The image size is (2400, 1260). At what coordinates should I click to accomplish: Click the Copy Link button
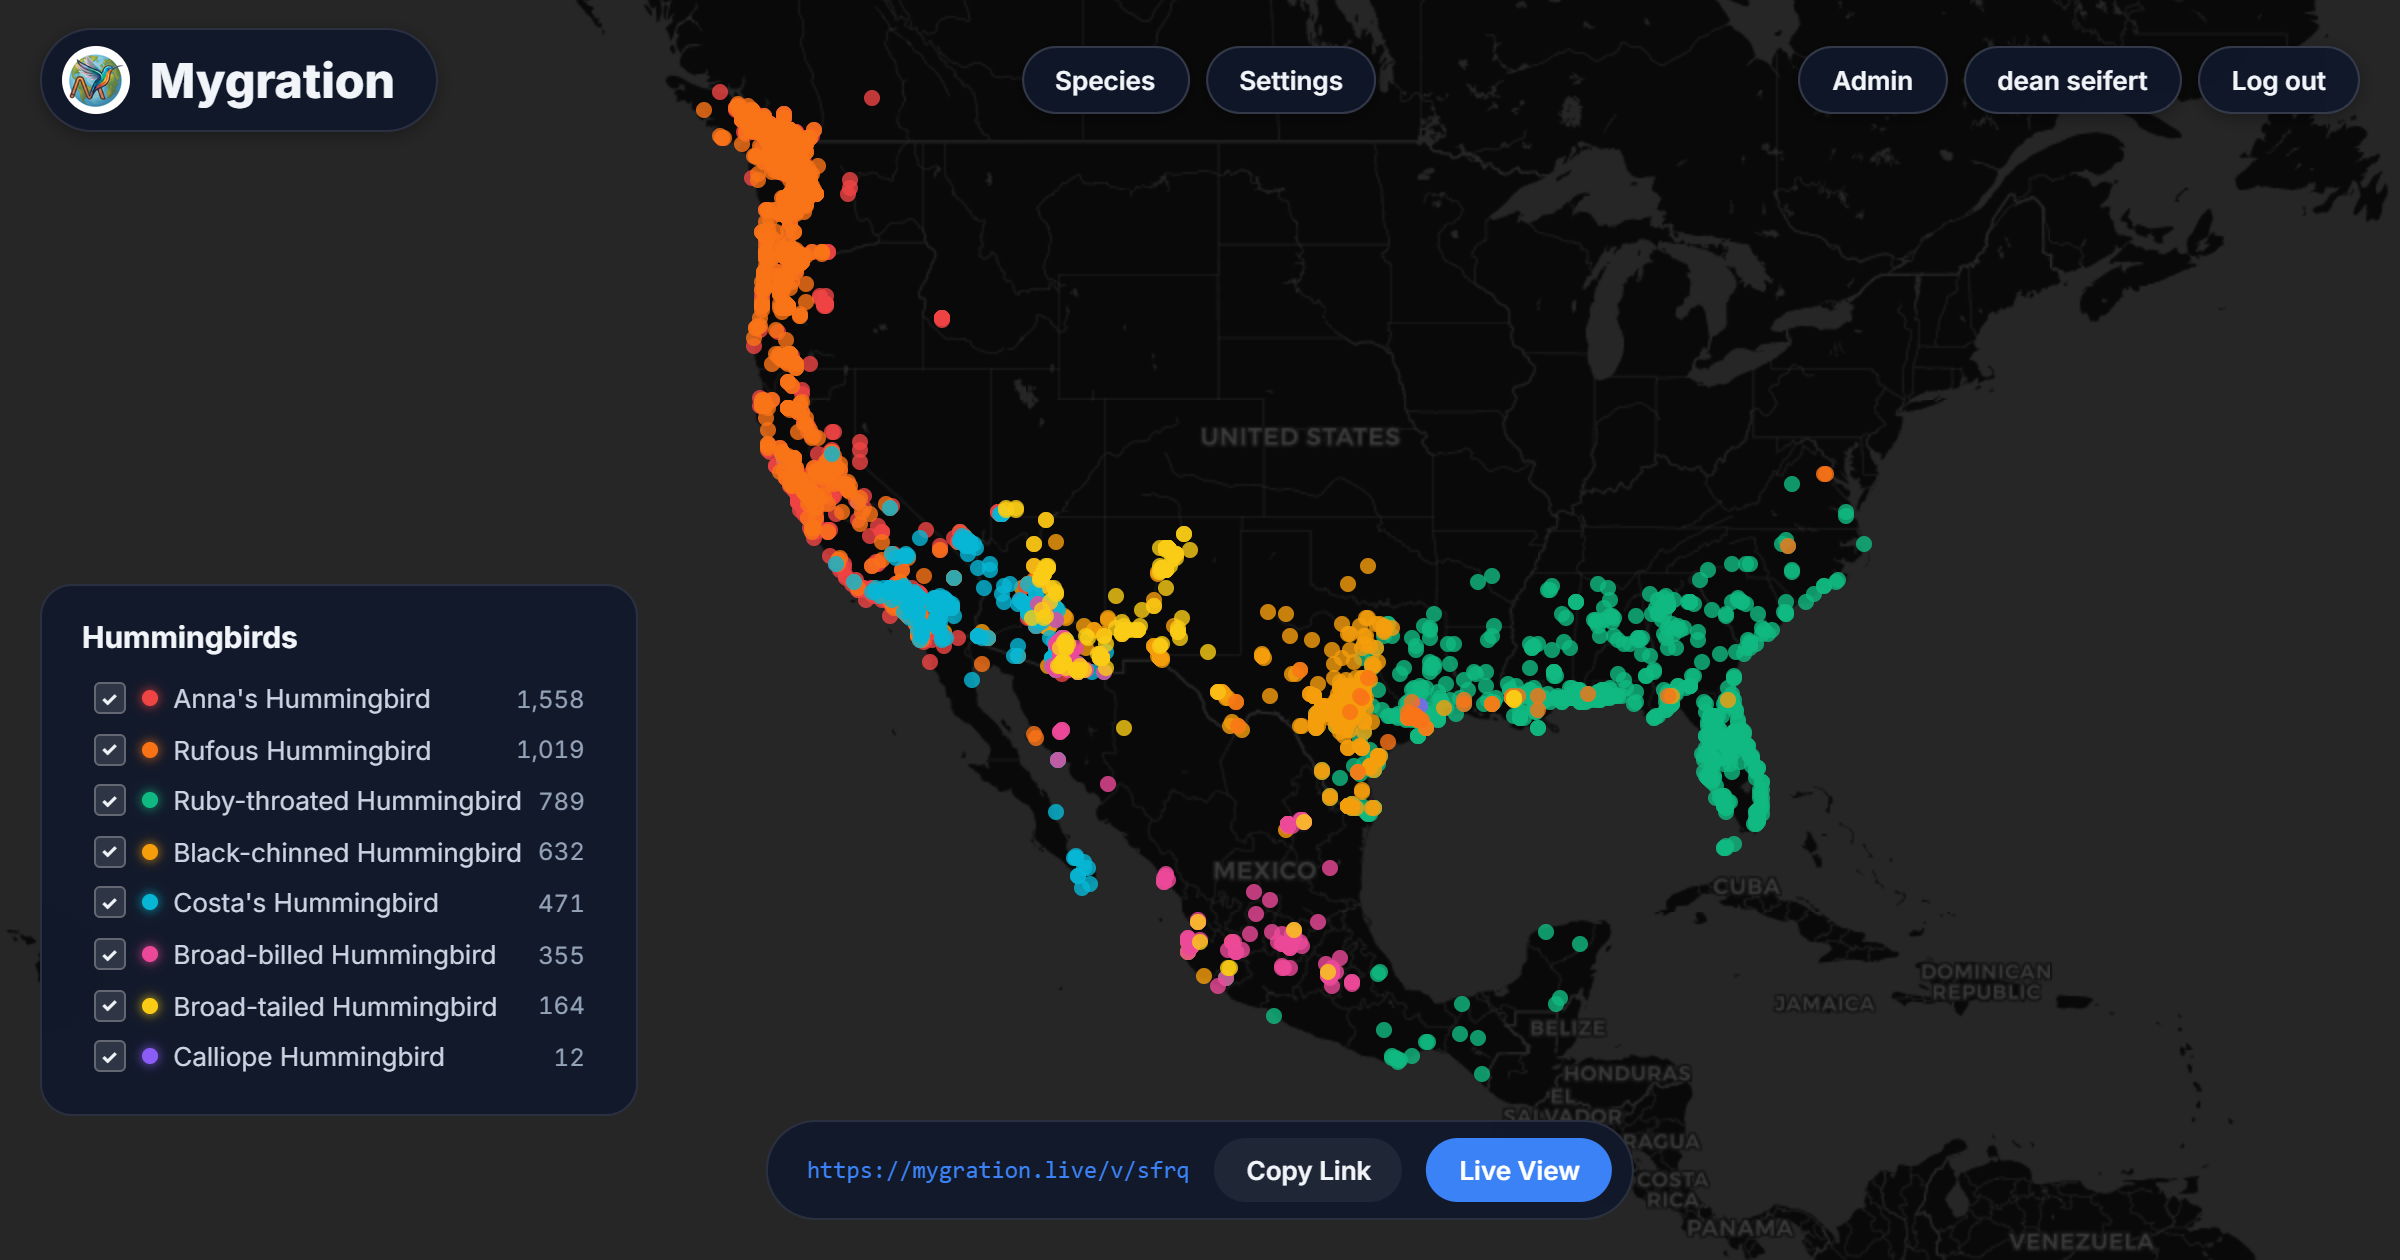point(1308,1170)
